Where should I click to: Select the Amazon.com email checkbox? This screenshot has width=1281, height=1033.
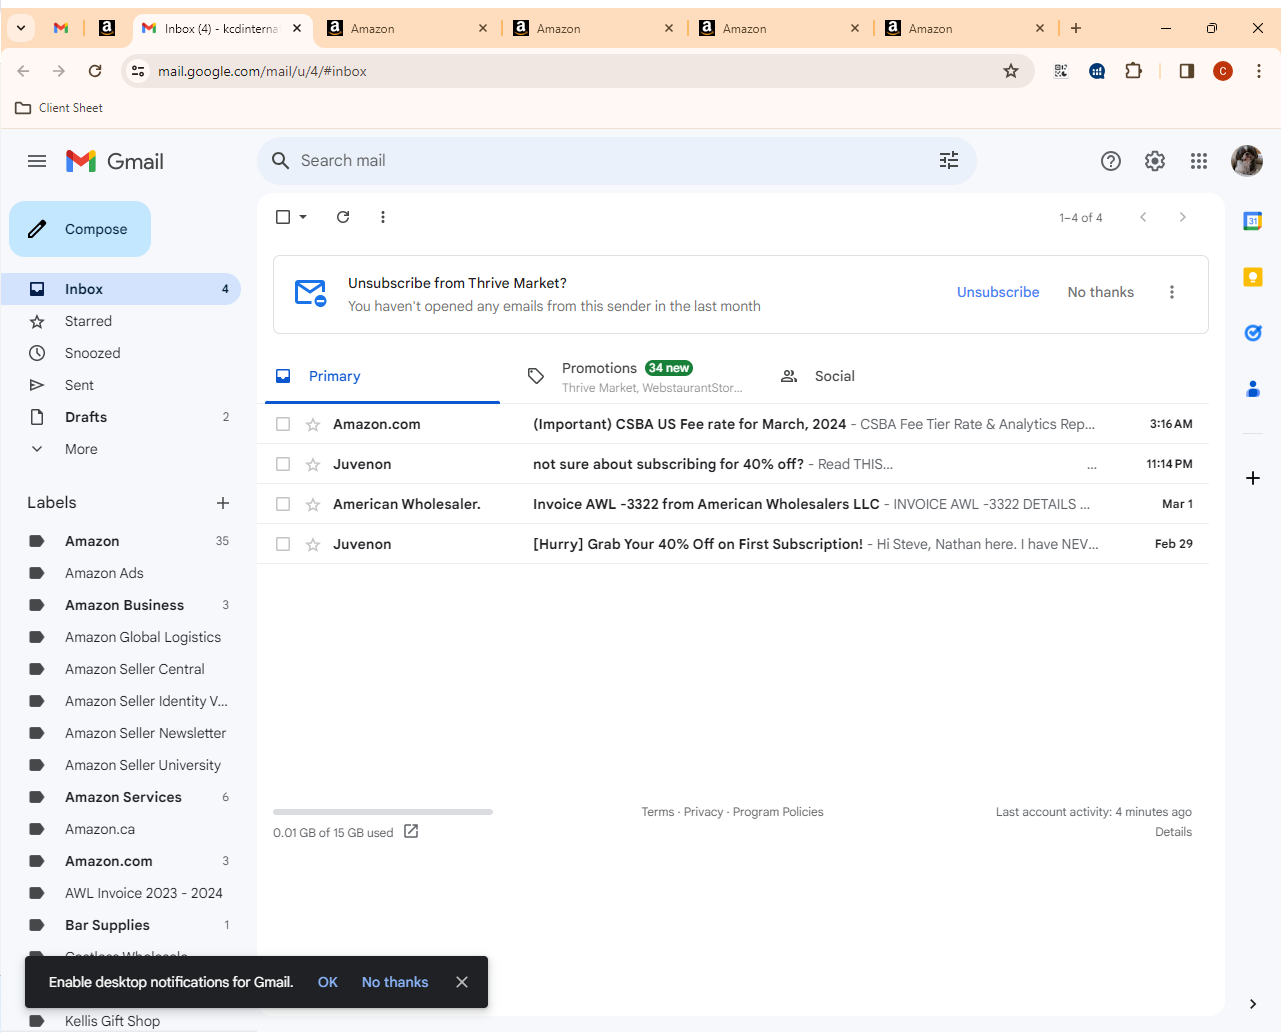pyautogui.click(x=283, y=424)
